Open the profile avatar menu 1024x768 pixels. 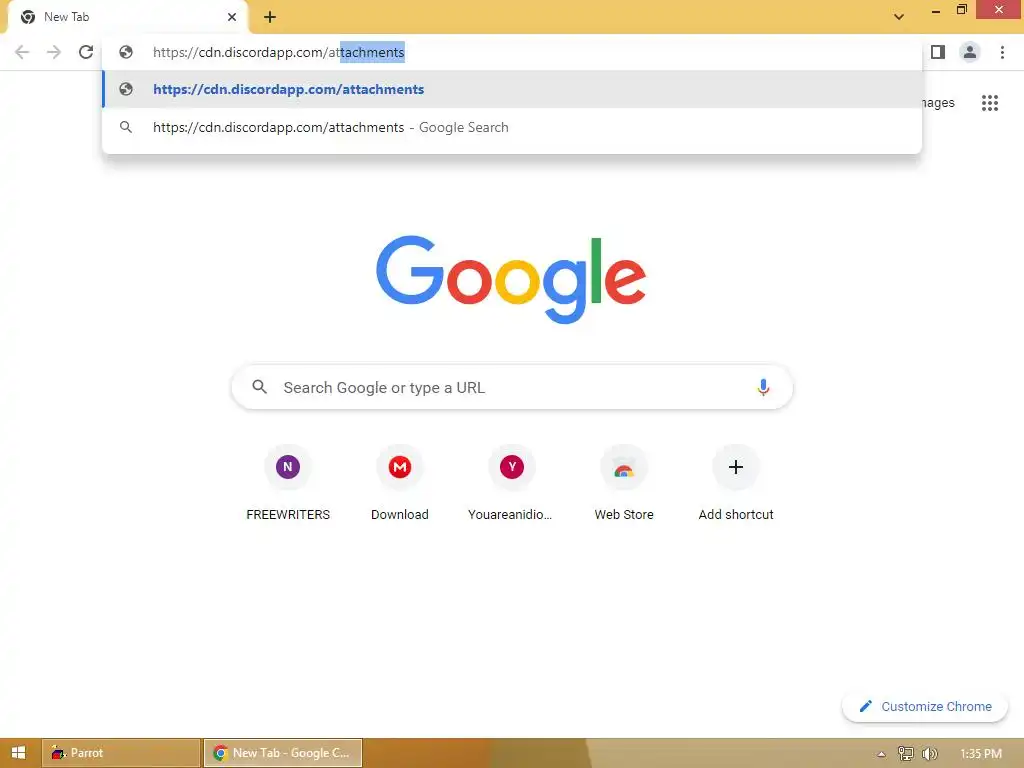tap(970, 52)
